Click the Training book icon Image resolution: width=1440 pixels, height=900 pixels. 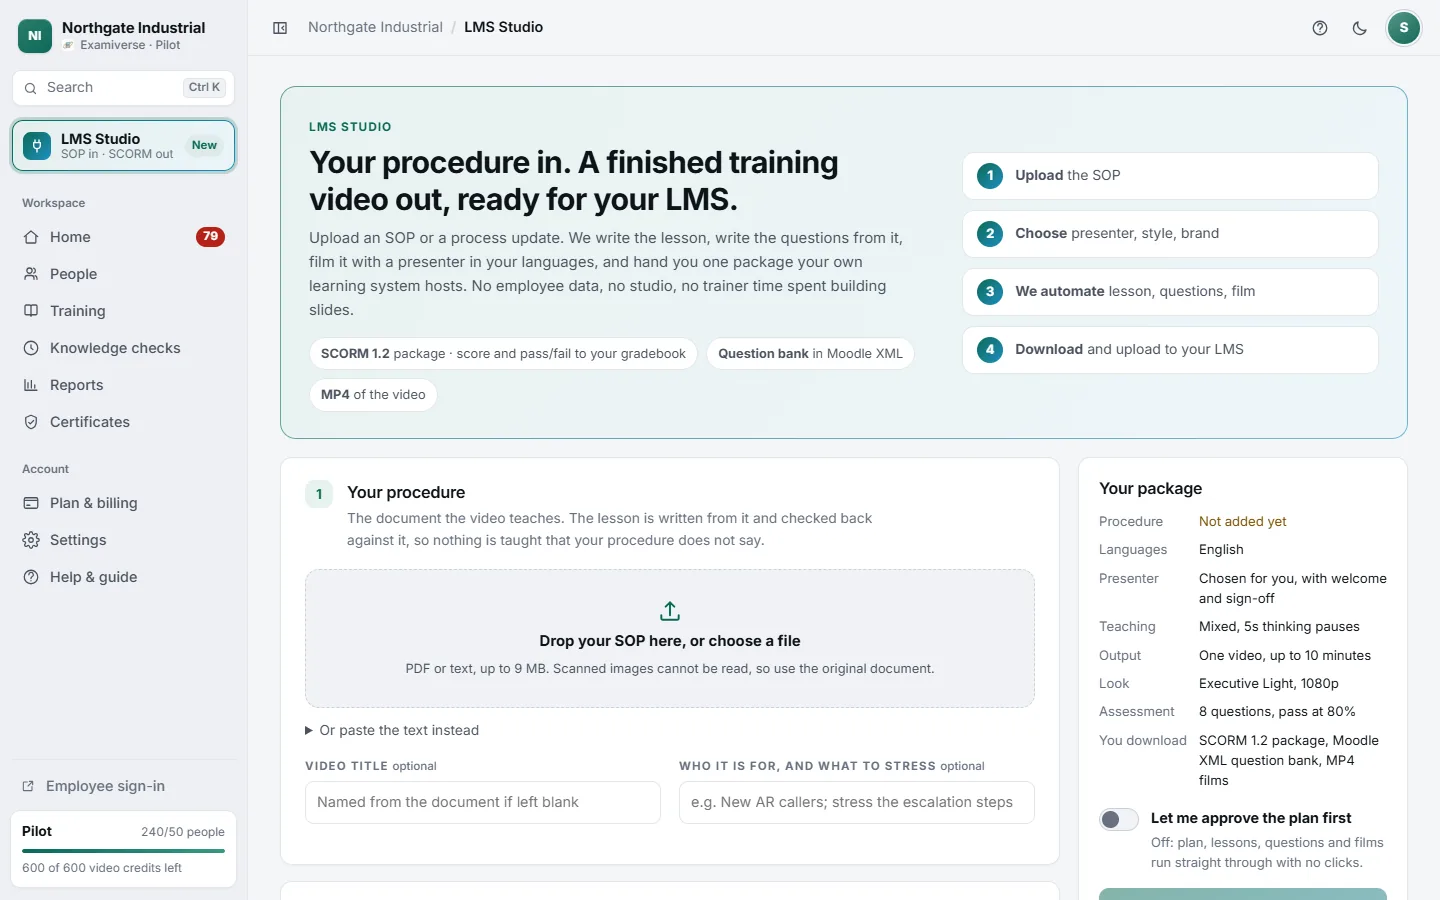[x=31, y=311]
